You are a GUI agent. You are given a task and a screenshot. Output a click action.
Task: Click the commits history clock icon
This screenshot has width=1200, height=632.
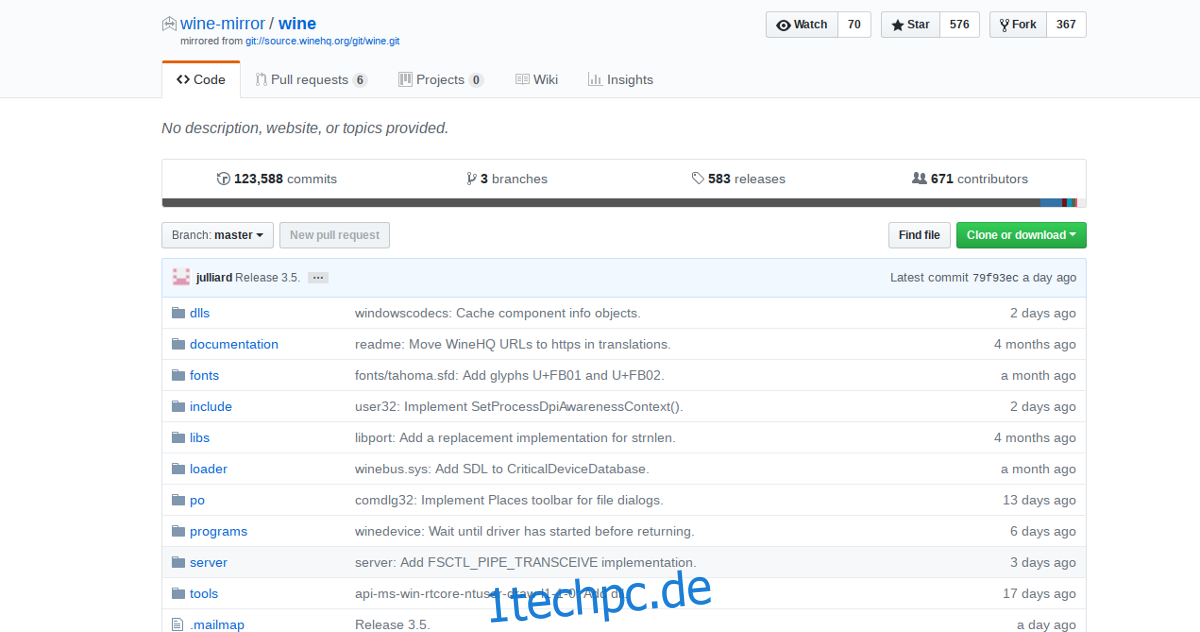click(x=223, y=179)
